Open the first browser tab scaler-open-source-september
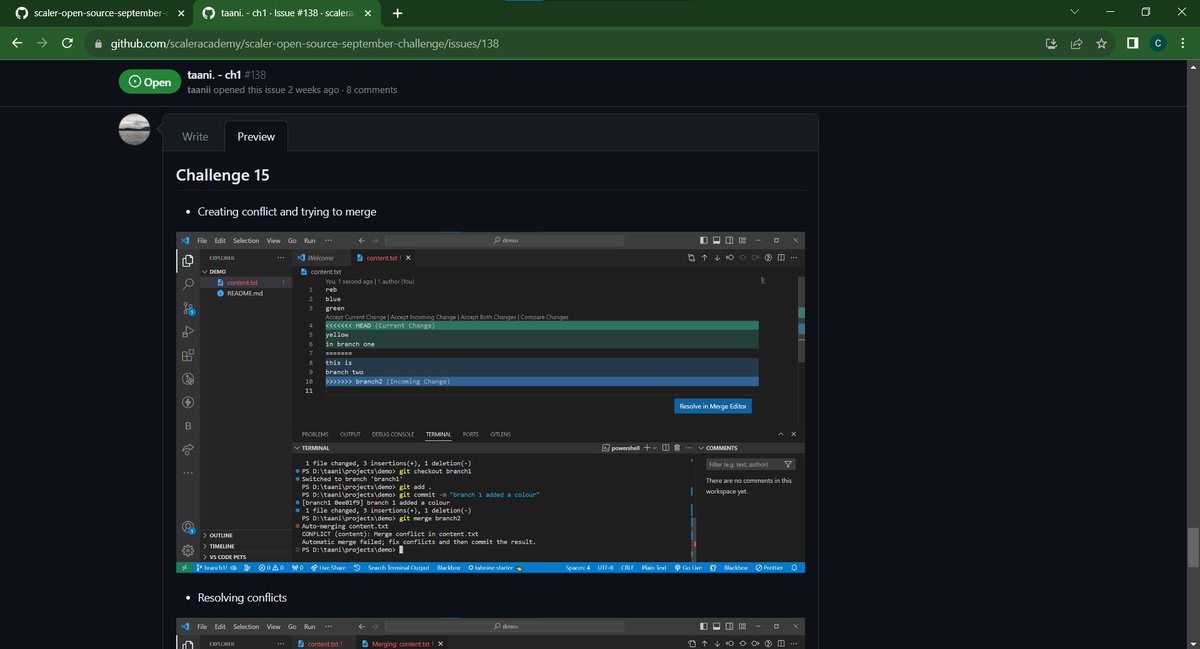1200x649 pixels. point(96,13)
